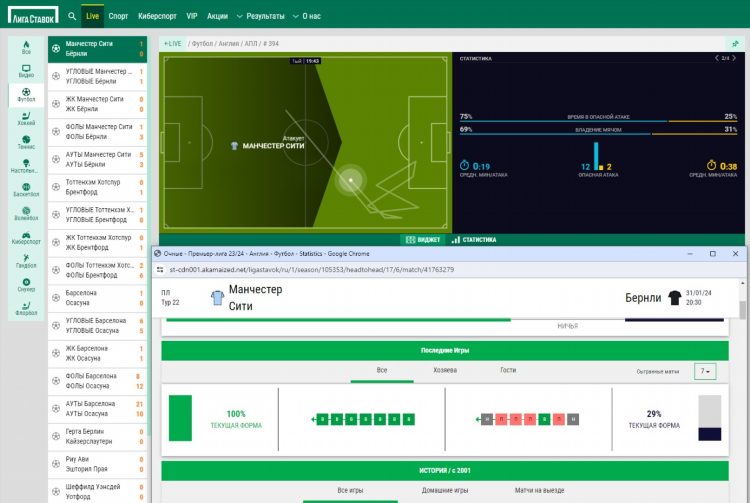Select the Все игры history tab

350,490
